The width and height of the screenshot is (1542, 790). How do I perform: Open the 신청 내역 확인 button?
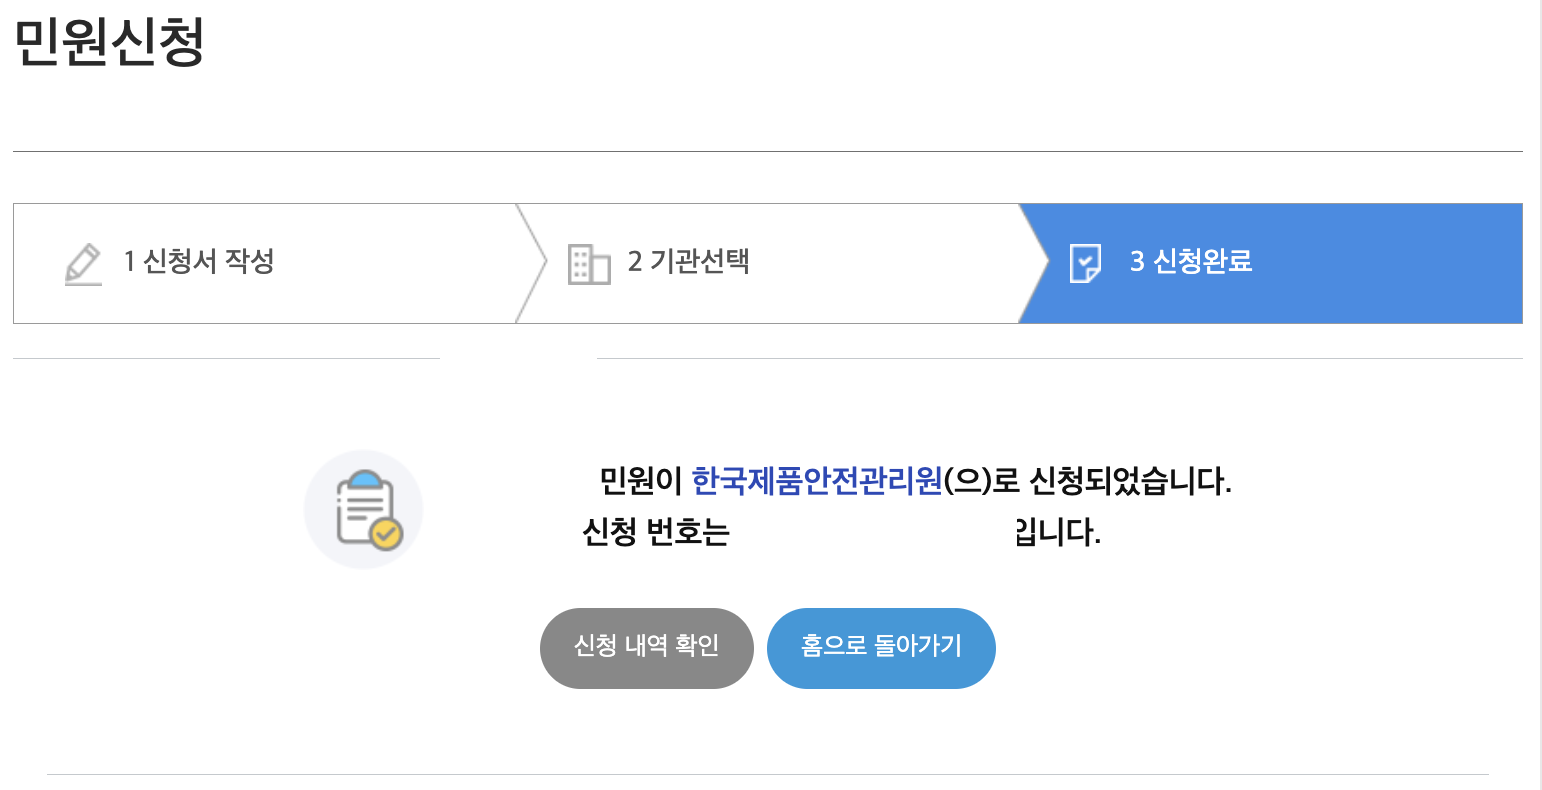click(646, 648)
